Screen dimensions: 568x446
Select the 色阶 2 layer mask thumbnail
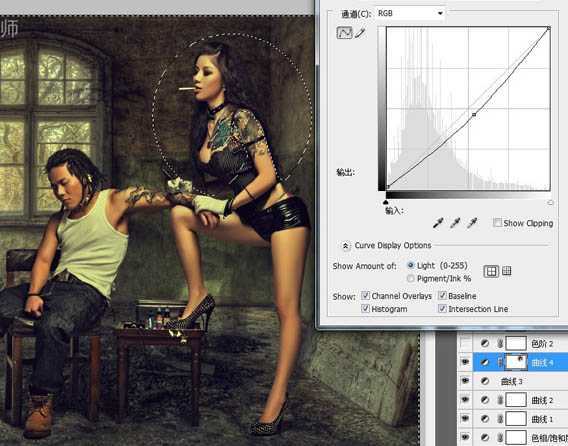click(515, 343)
